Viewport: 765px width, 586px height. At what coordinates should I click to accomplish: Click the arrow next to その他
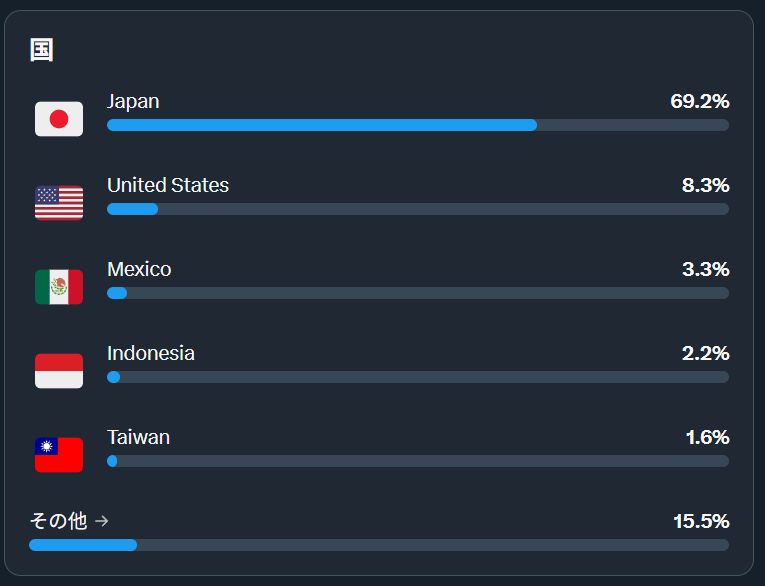click(101, 521)
